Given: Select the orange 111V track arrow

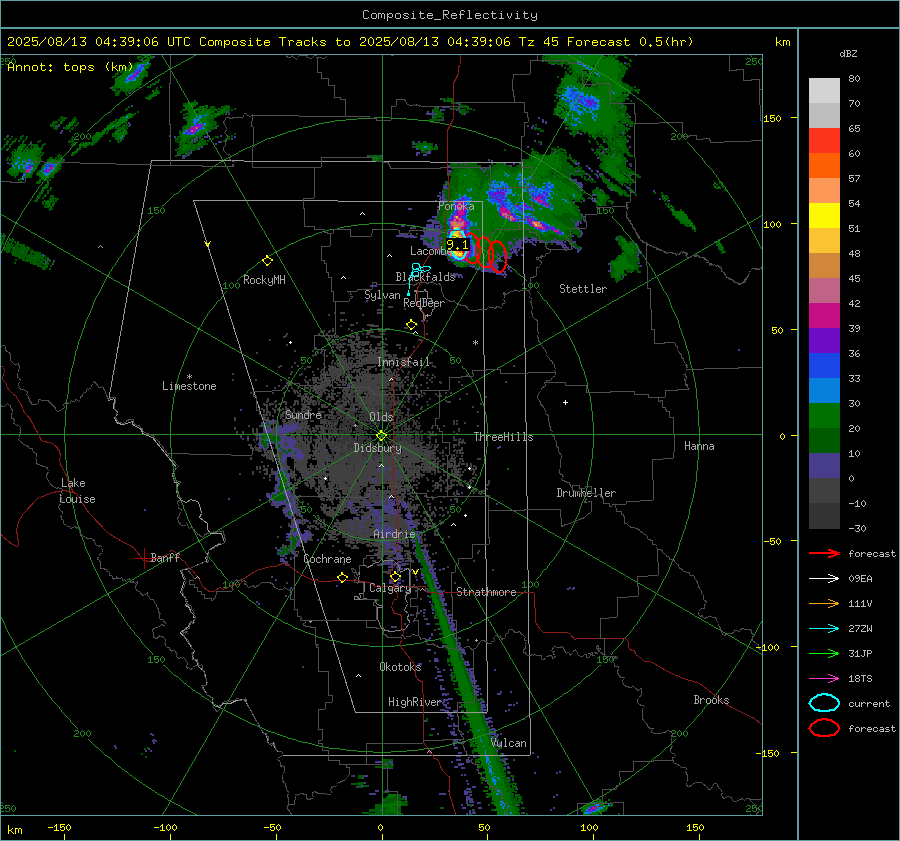Looking at the screenshot, I should coord(824,603).
